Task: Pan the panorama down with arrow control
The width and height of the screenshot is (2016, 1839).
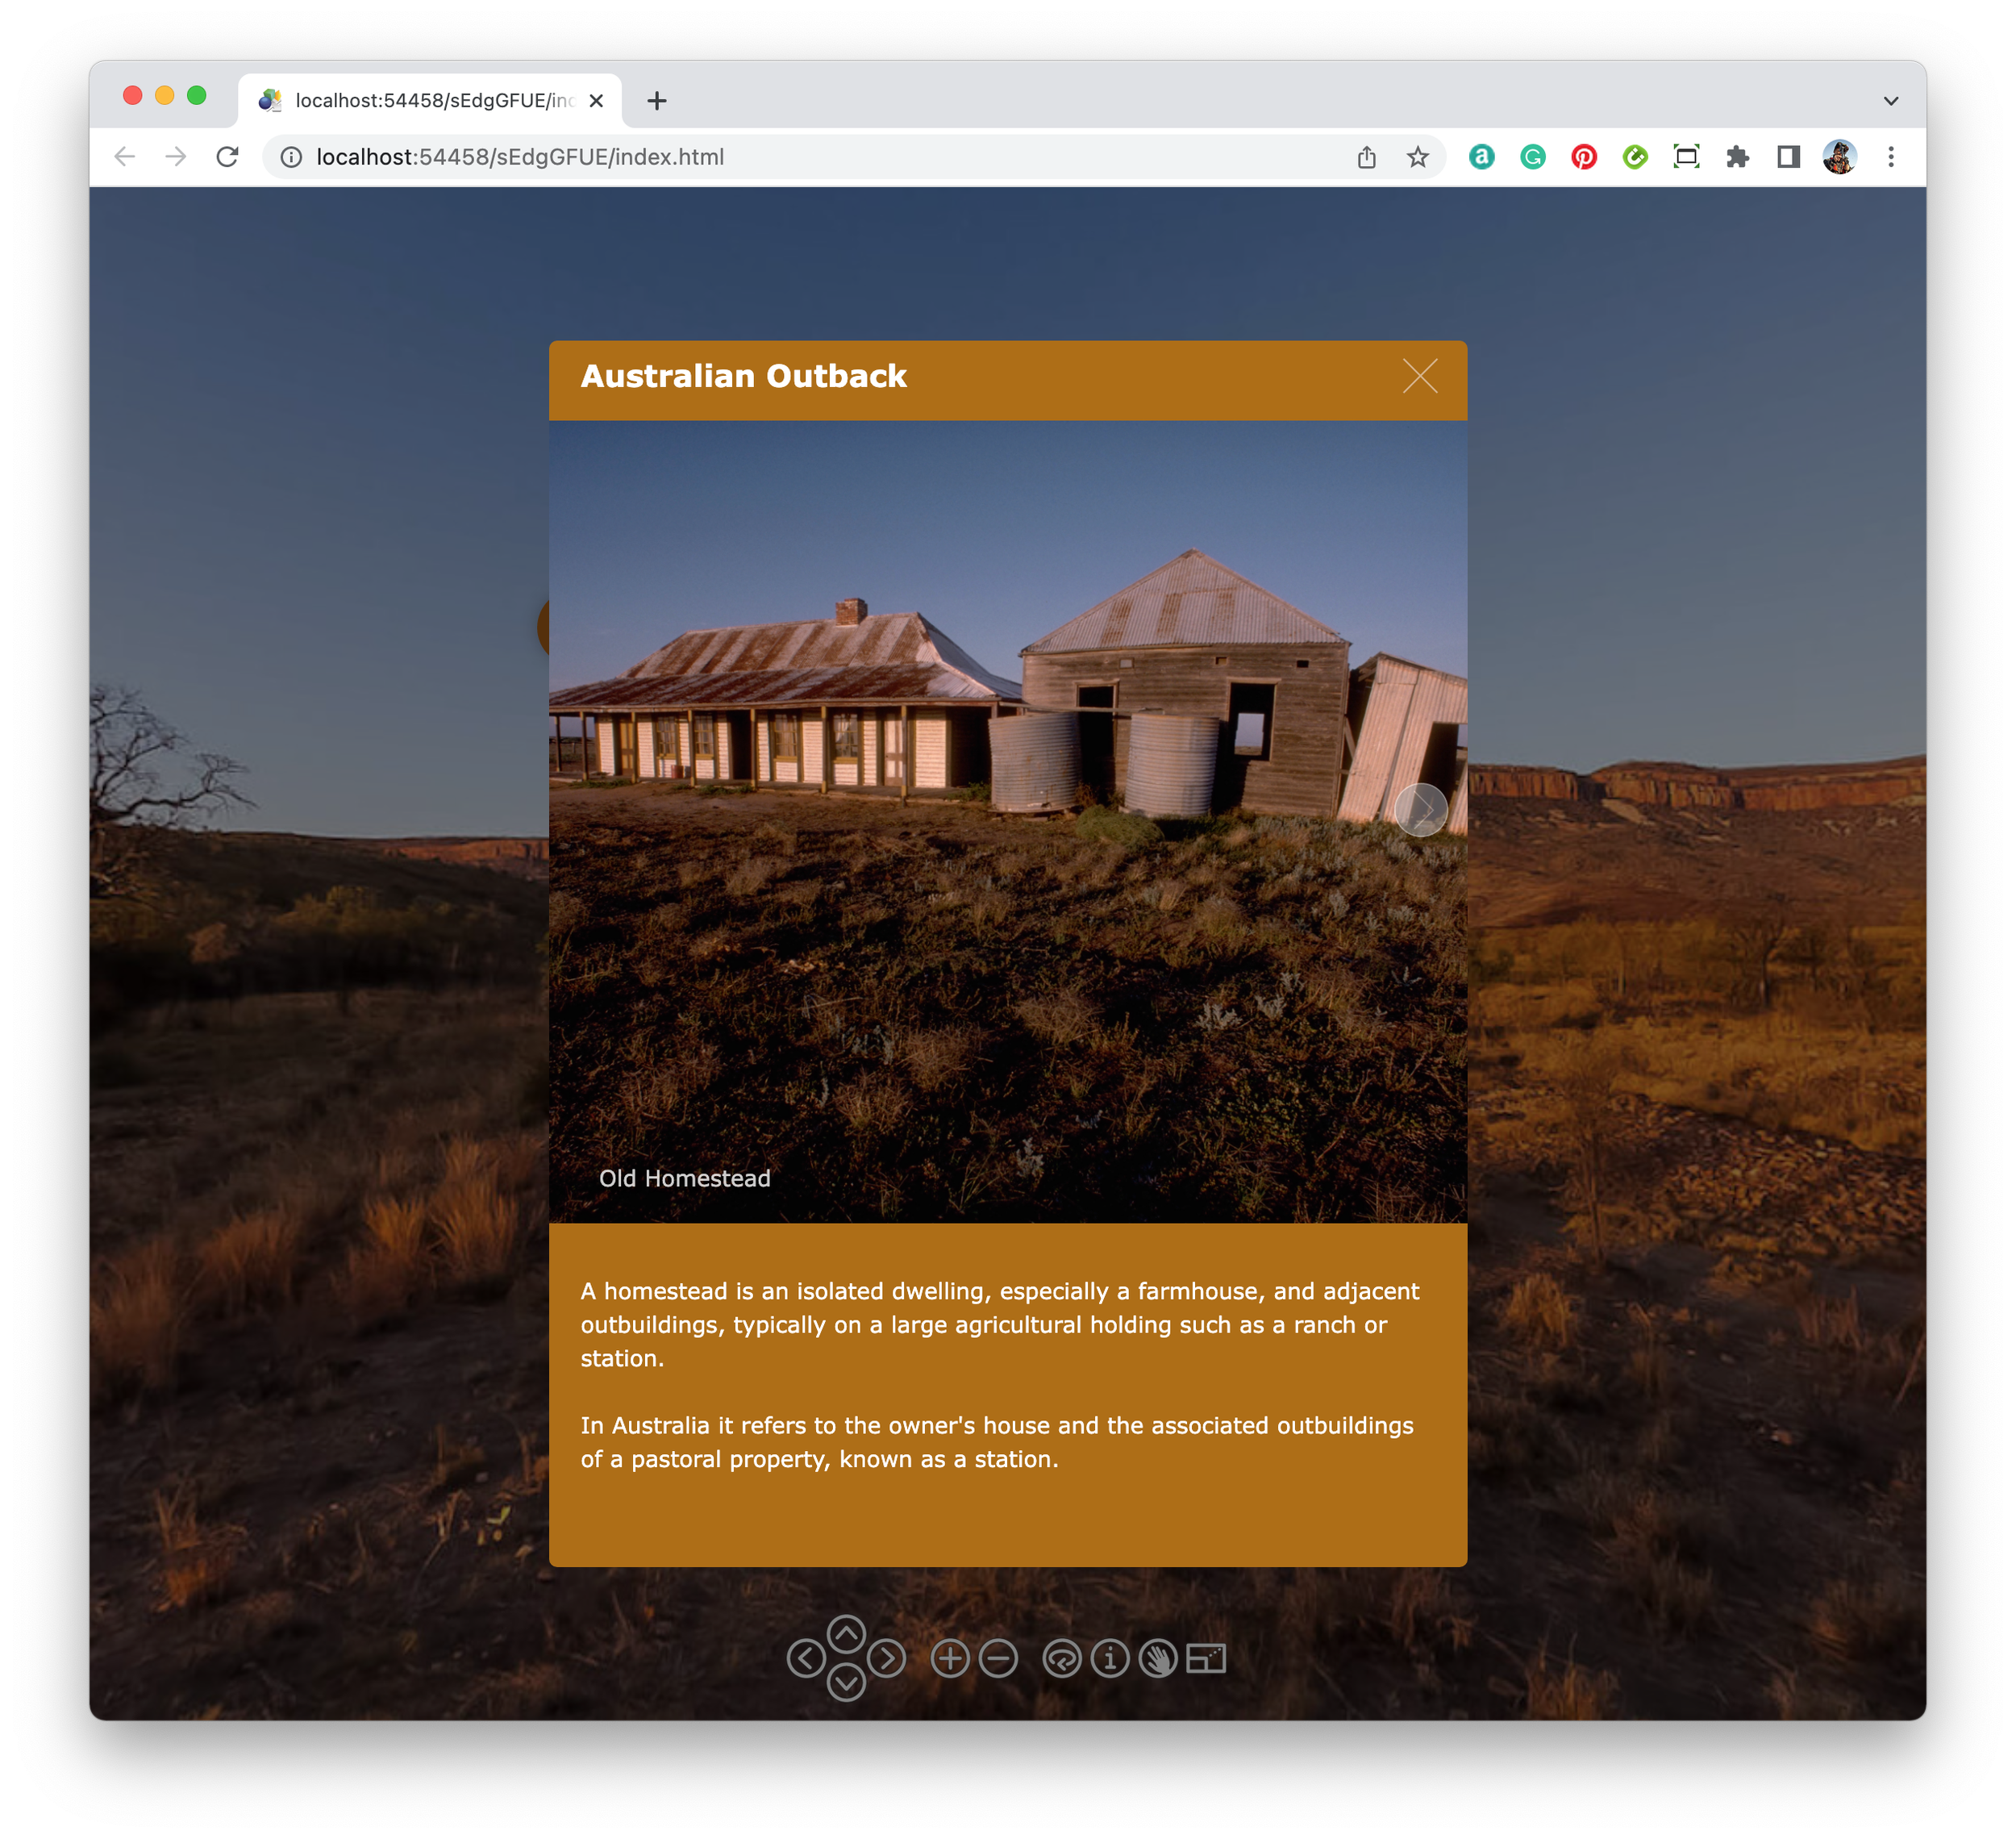Action: 846,1683
